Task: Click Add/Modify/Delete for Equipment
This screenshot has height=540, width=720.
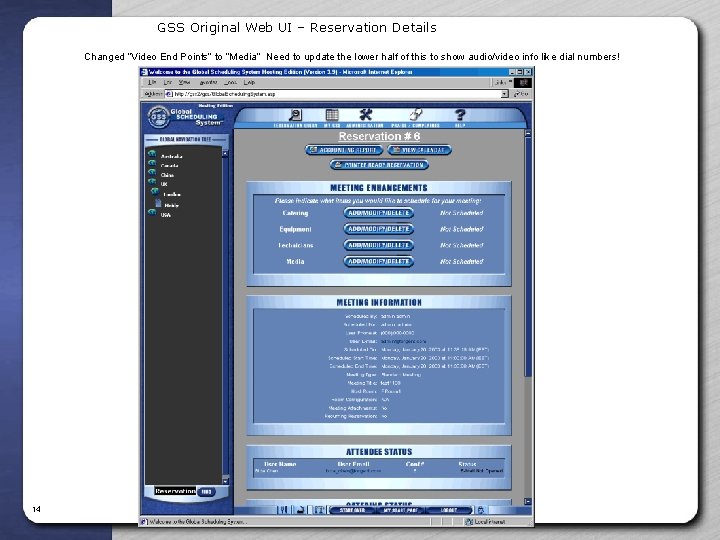Action: click(379, 229)
